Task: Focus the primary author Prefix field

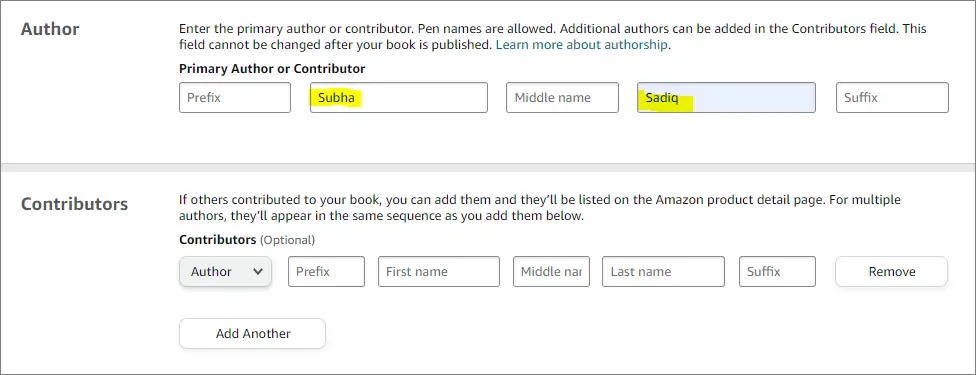Action: click(x=235, y=98)
